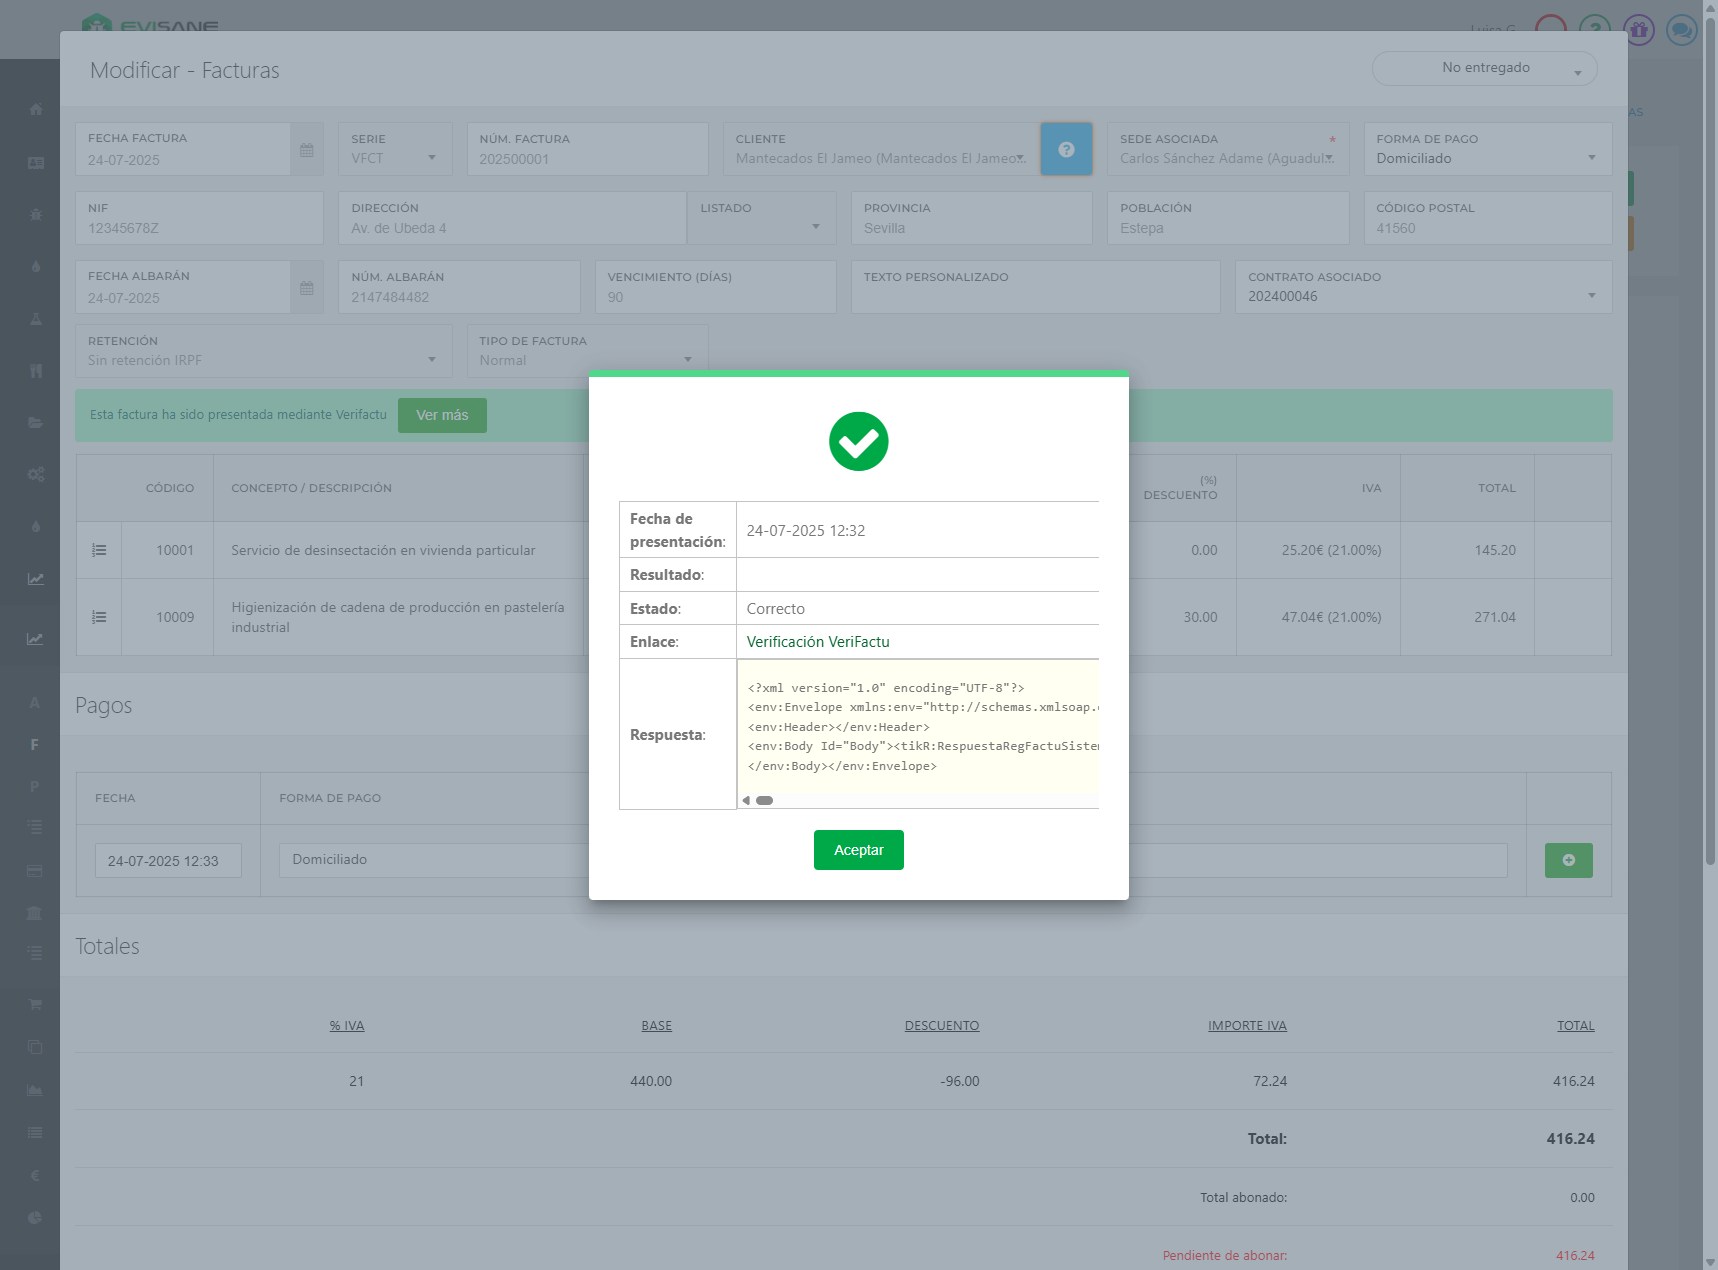Screen dimensions: 1718x1270
Task: Expand the Contrato asociado dropdown
Action: [x=1421, y=296]
